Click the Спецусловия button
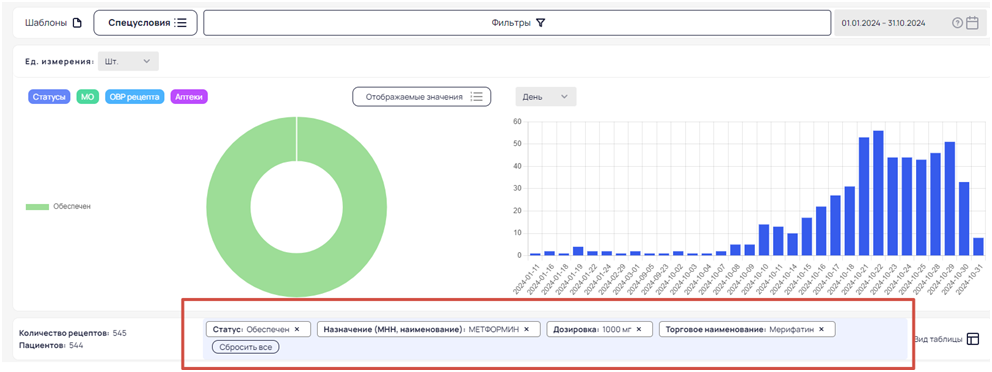Screen dimensions: 992x372 click(x=146, y=23)
